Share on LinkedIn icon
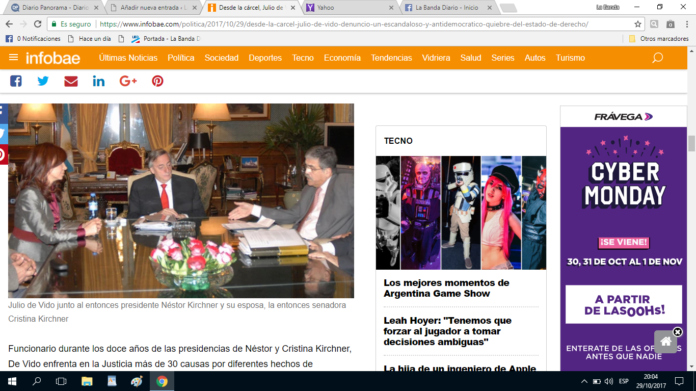Image resolution: width=696 pixels, height=391 pixels. tap(99, 81)
